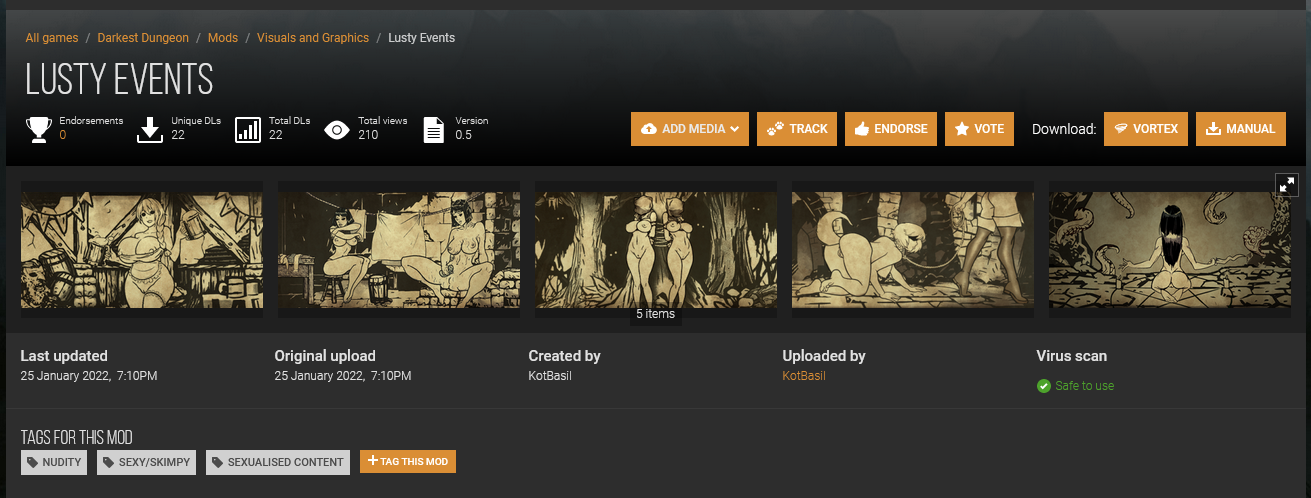Click the Endorsements trophy icon
This screenshot has width=1311, height=498.
39,129
